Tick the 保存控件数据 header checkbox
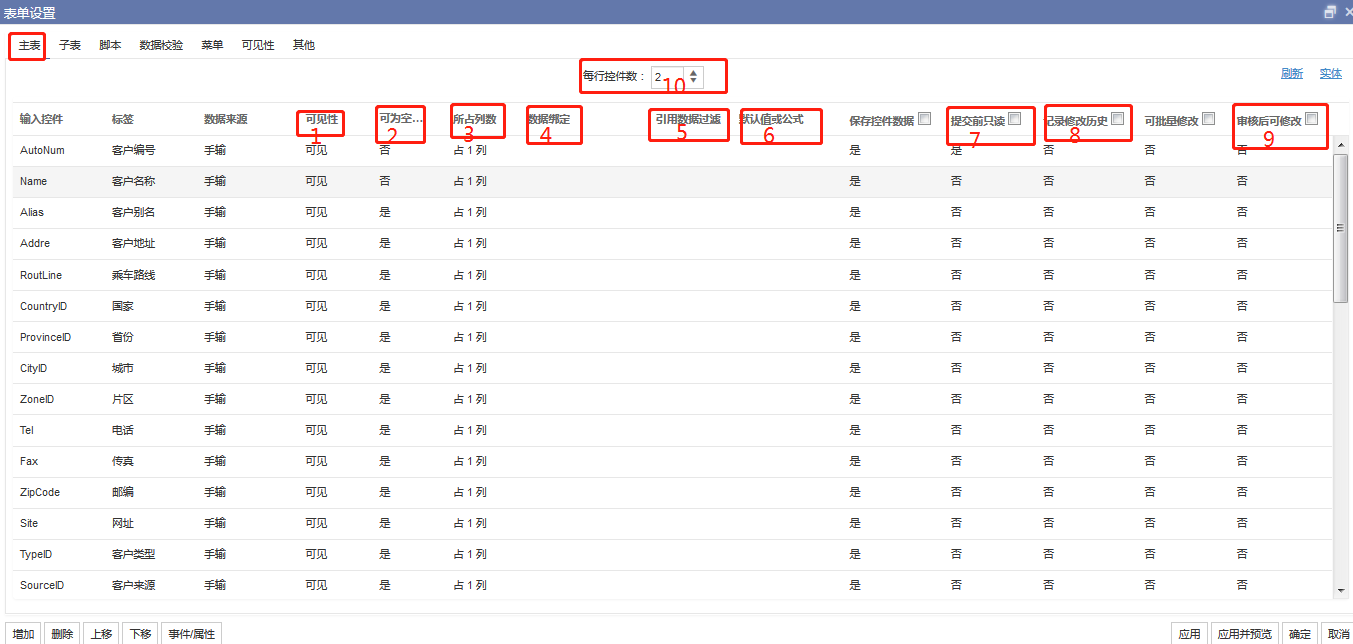1353x644 pixels. click(x=924, y=119)
